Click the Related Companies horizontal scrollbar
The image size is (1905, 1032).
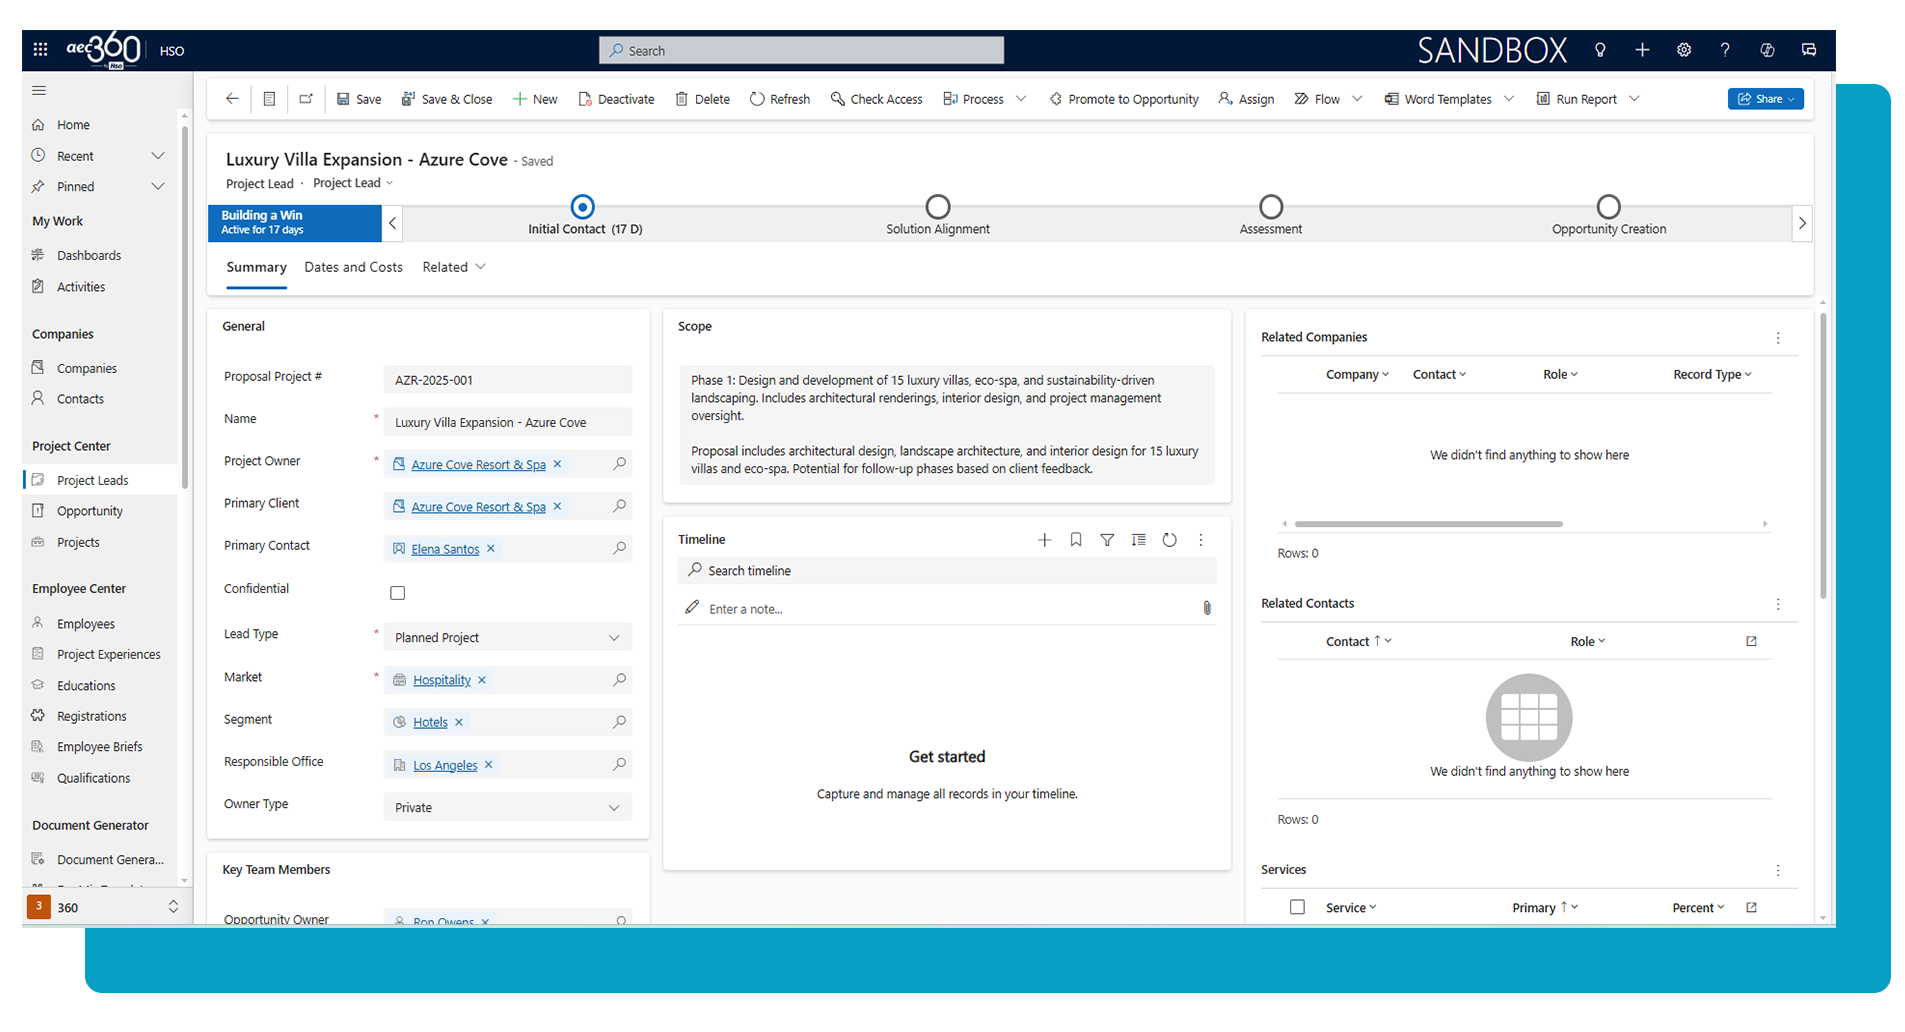click(1428, 524)
